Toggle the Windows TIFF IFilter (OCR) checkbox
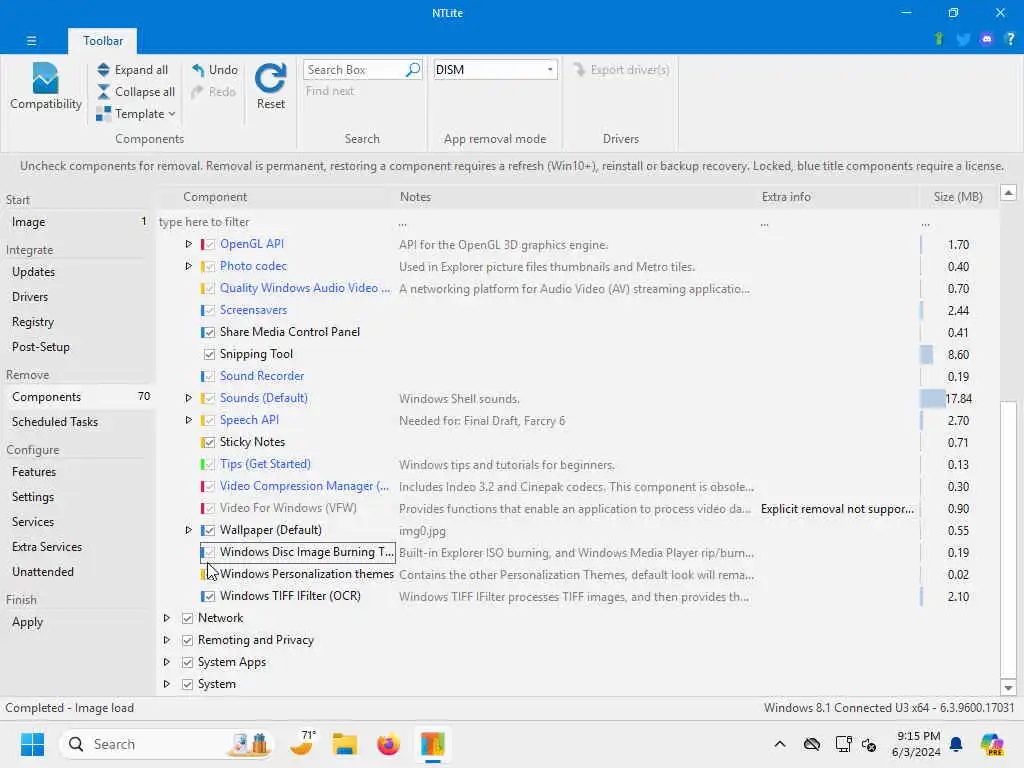The image size is (1024, 768). point(209,596)
